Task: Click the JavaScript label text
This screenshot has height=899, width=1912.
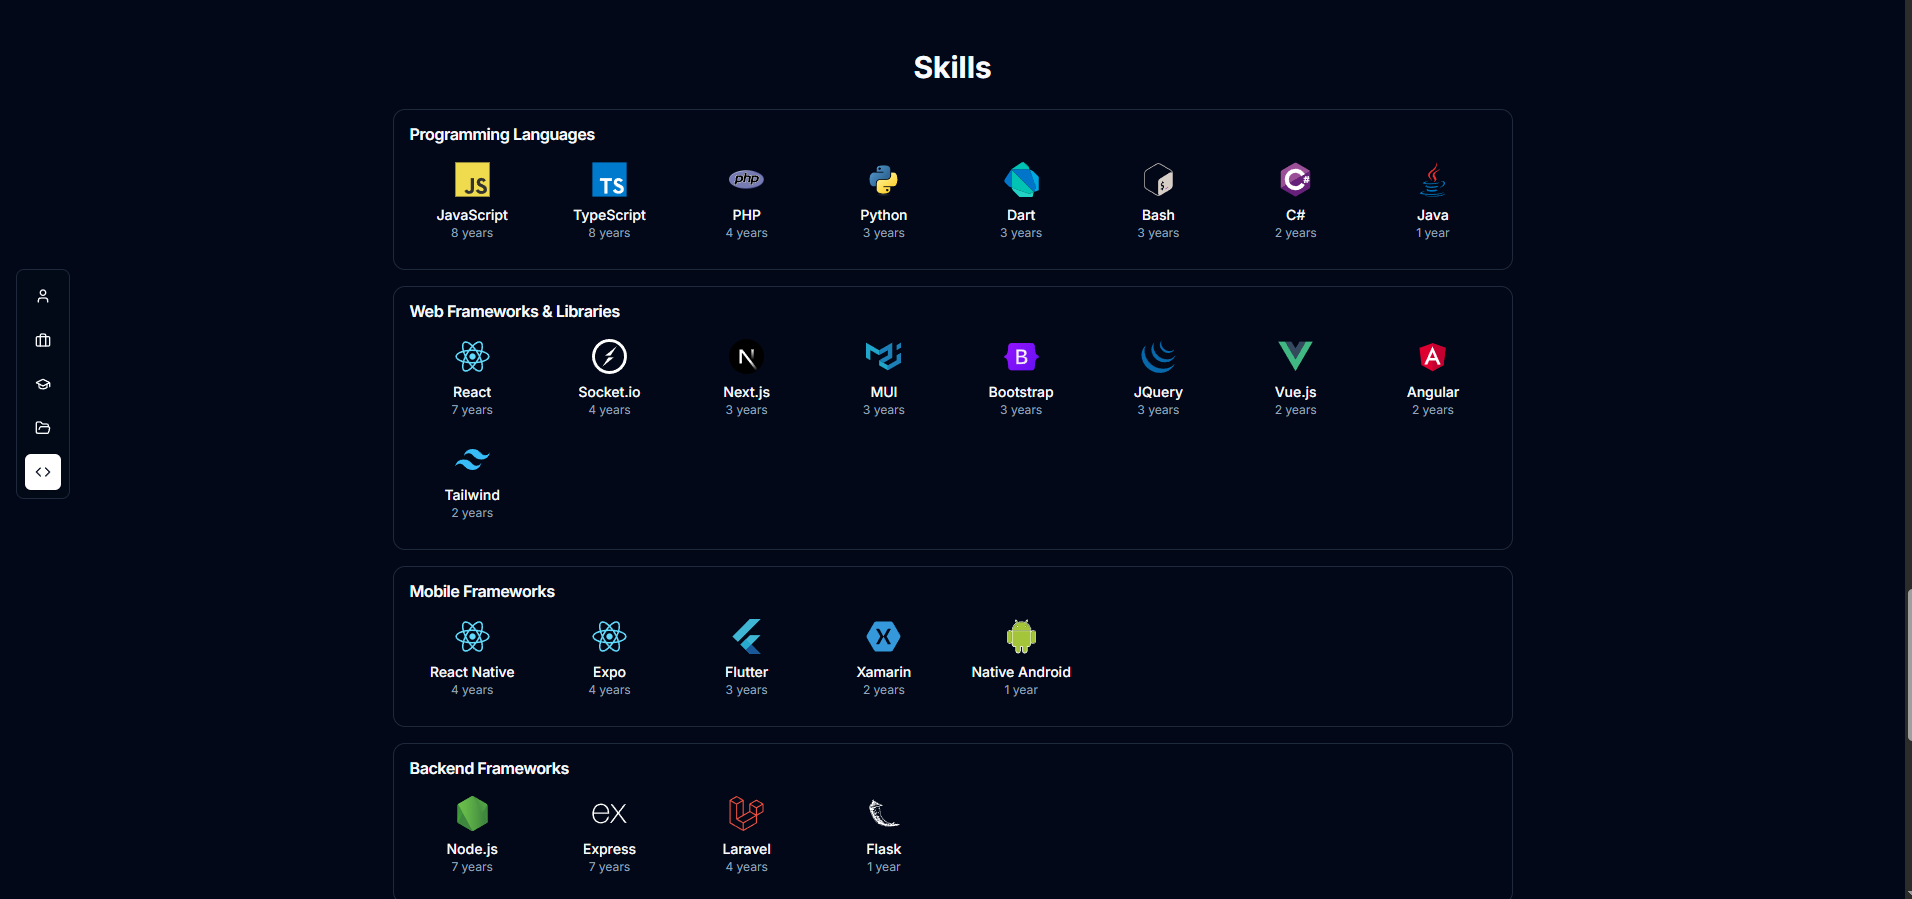Action: (472, 215)
